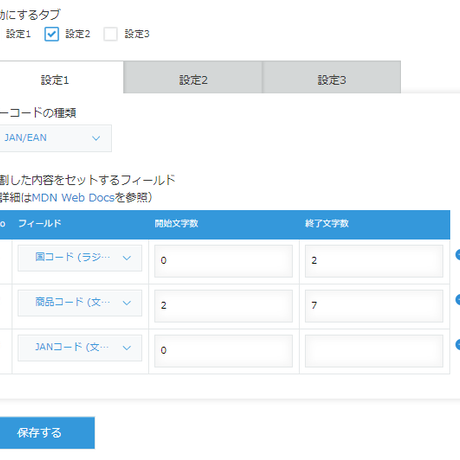This screenshot has height=460, width=460.
Task: Click start position input in 国コード row
Action: (223, 261)
